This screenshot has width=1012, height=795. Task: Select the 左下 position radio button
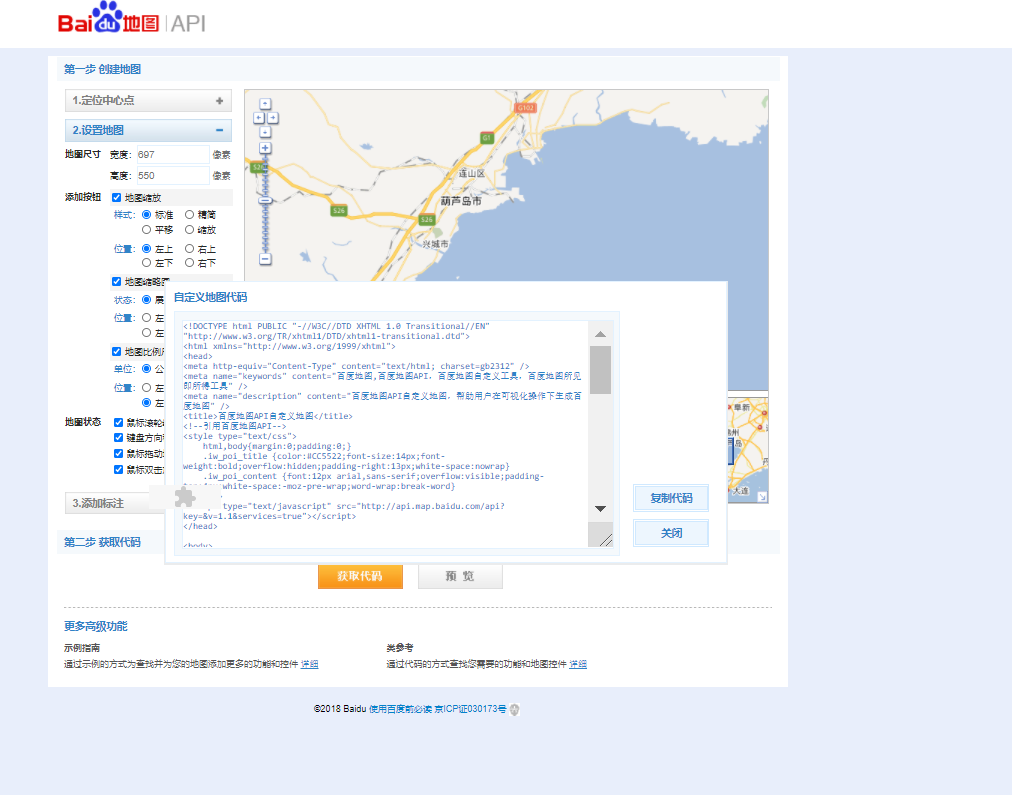147,263
